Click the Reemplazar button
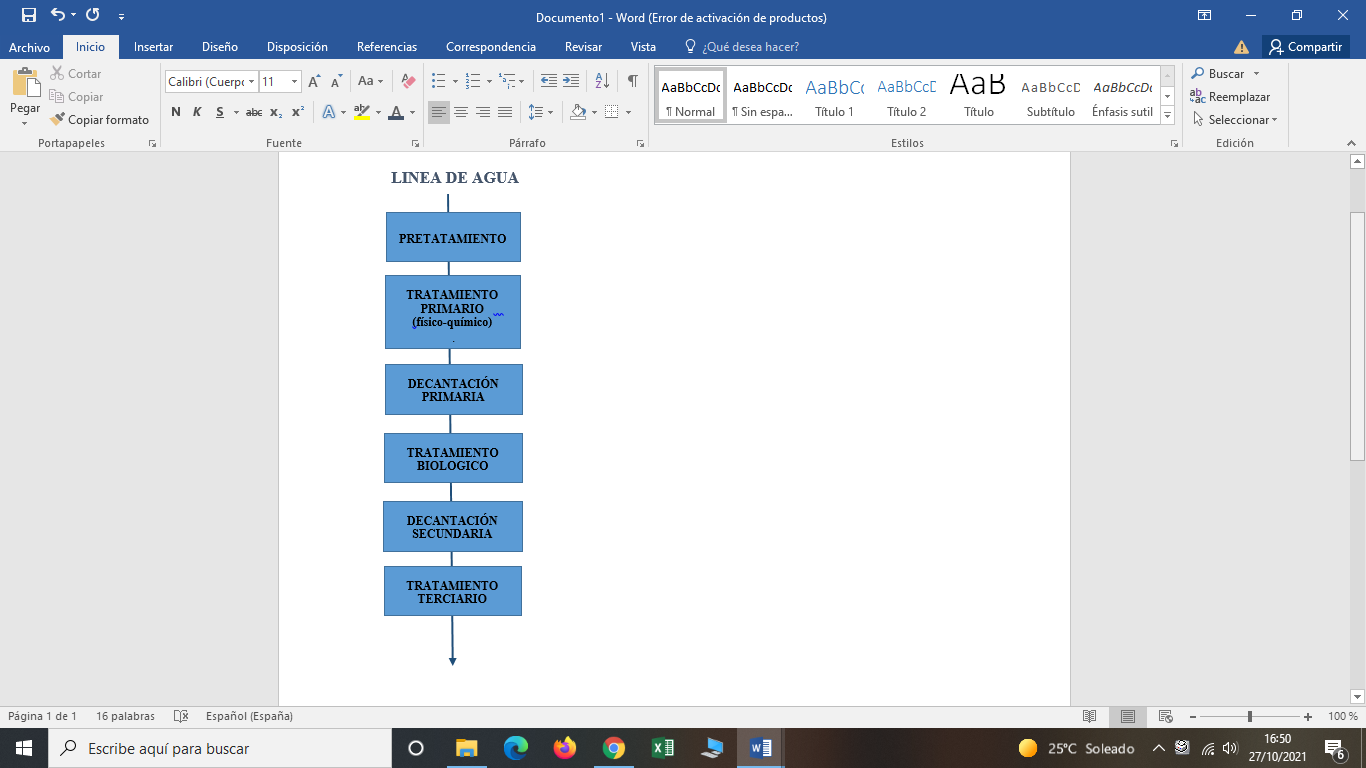Screen dimensions: 1366x768 [1230, 97]
